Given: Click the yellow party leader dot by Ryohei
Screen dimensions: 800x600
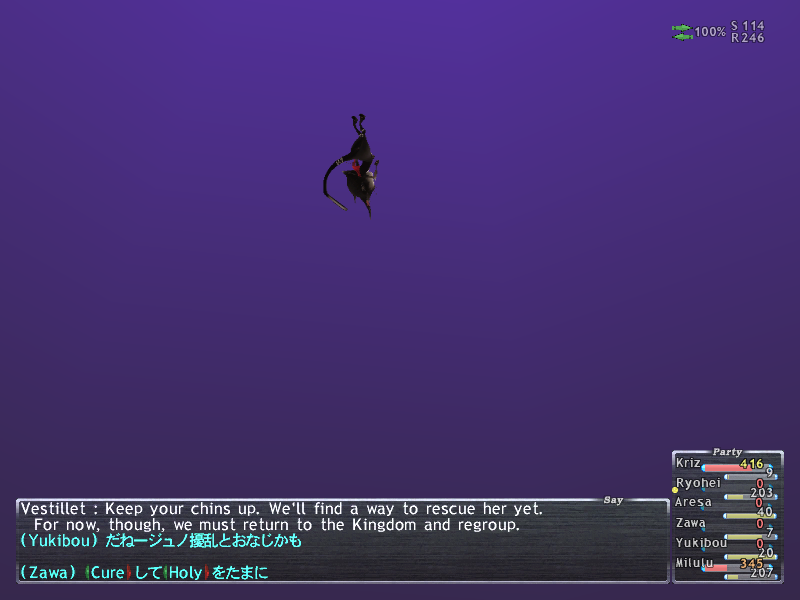Looking at the screenshot, I should pyautogui.click(x=675, y=490).
